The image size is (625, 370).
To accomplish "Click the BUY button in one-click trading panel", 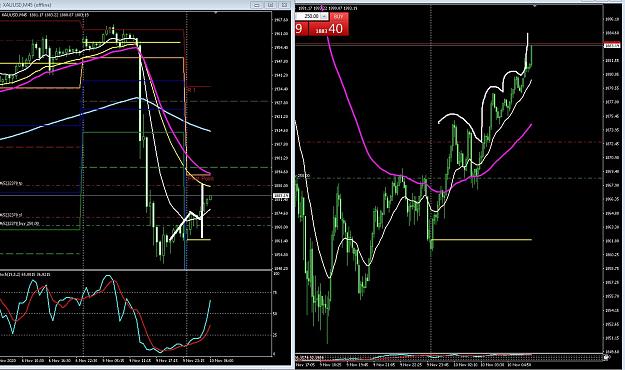I will pyautogui.click(x=338, y=16).
